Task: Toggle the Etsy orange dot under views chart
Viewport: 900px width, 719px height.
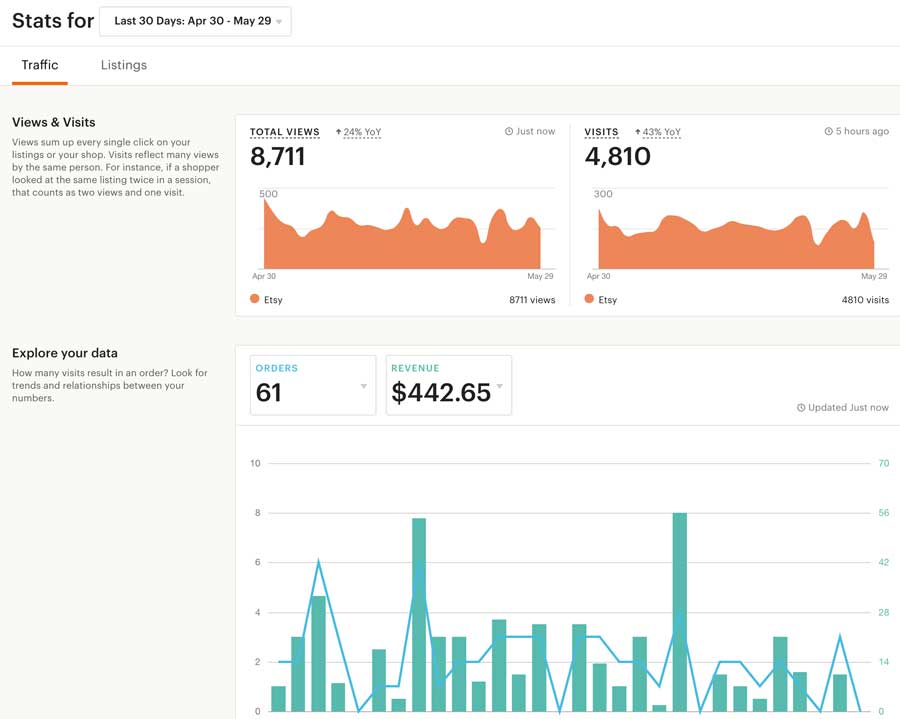Action: tap(255, 298)
